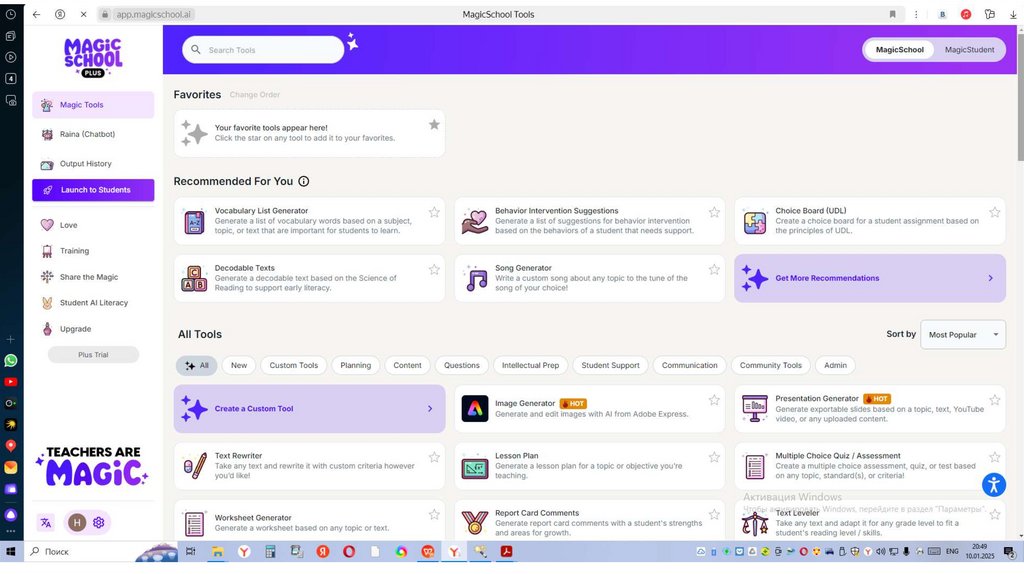
Task: Filter tools by Planning category
Action: (x=355, y=366)
